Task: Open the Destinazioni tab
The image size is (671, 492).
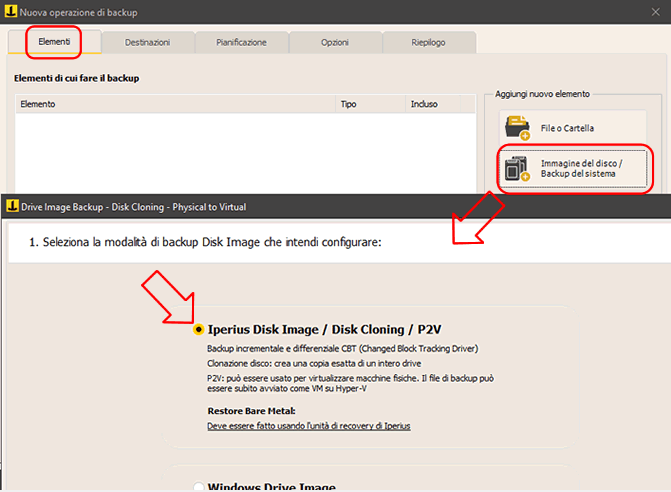Action: tap(148, 43)
